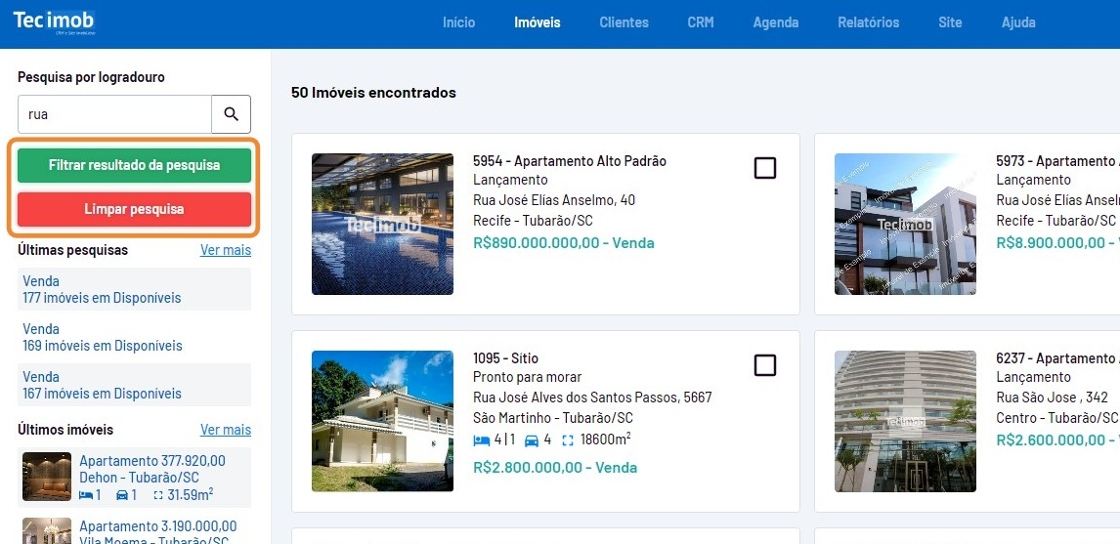Navigate to Relatórios in top bar
Screen dimensions: 1120x544
868,22
